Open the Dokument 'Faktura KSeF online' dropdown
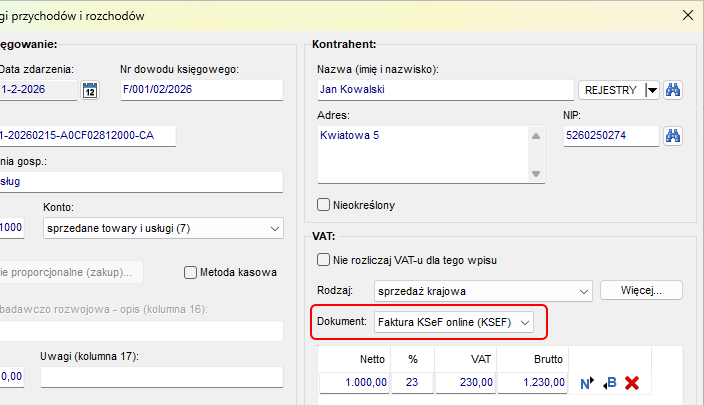Screen dimensions: 704x405 tap(525, 323)
